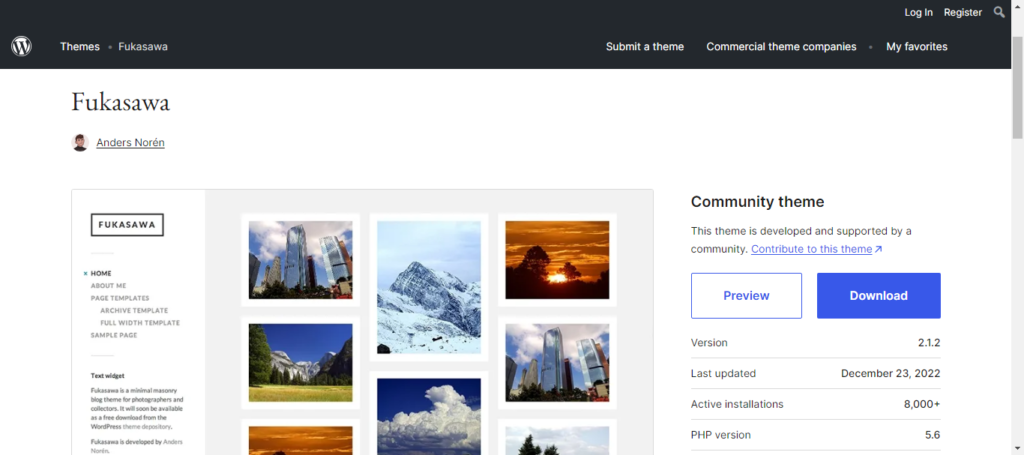Screen dimensions: 1024x455
Task: Follow the Contribute to this theme link
Action: pyautogui.click(x=811, y=249)
